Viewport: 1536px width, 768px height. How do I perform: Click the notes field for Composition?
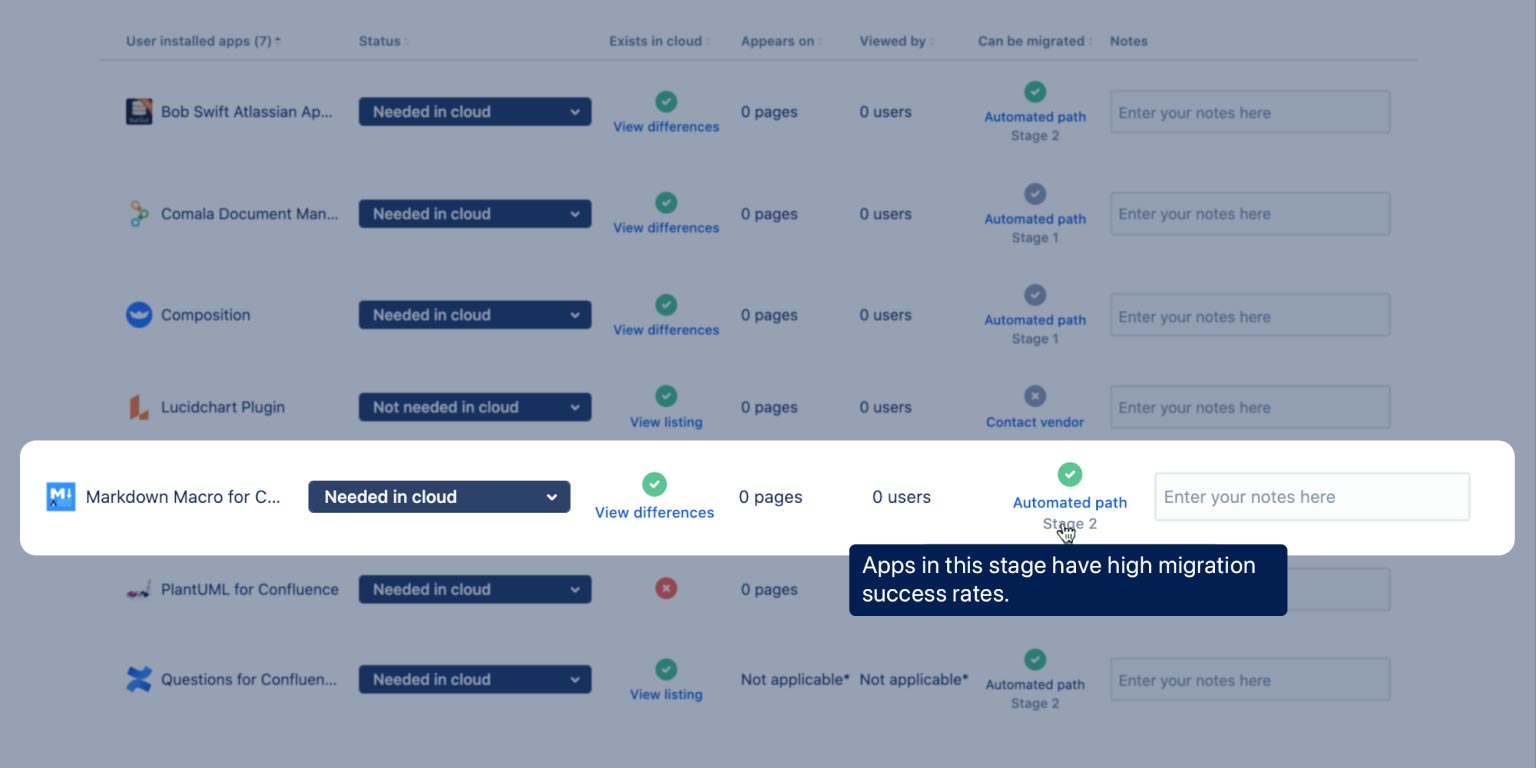tap(1249, 314)
